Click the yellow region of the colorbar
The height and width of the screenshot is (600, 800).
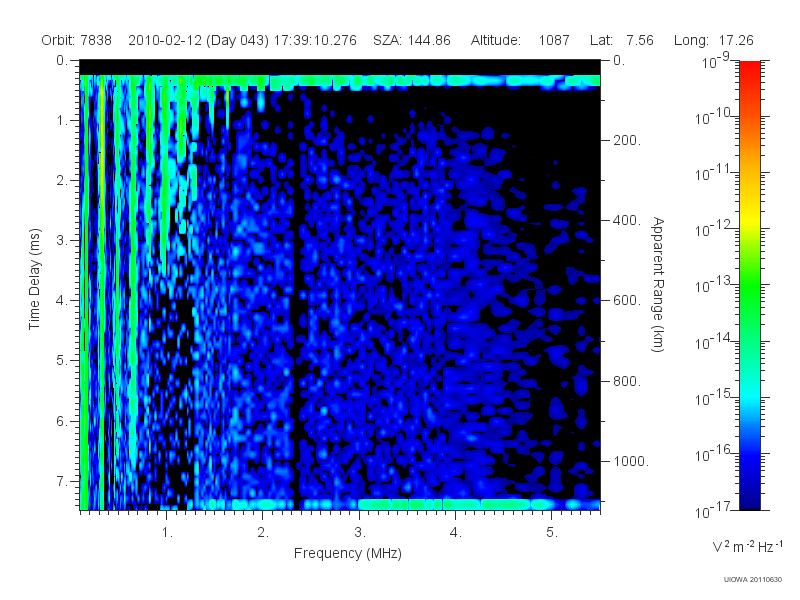750,217
